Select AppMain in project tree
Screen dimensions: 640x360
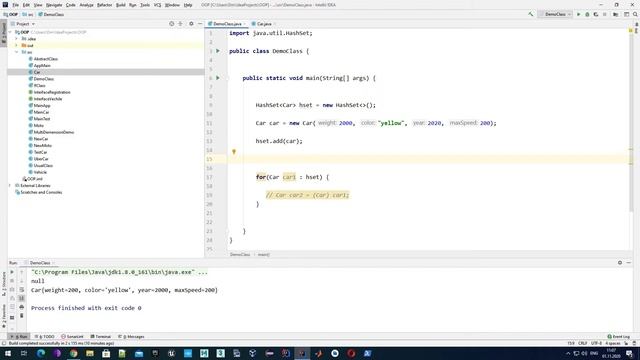coord(42,65)
